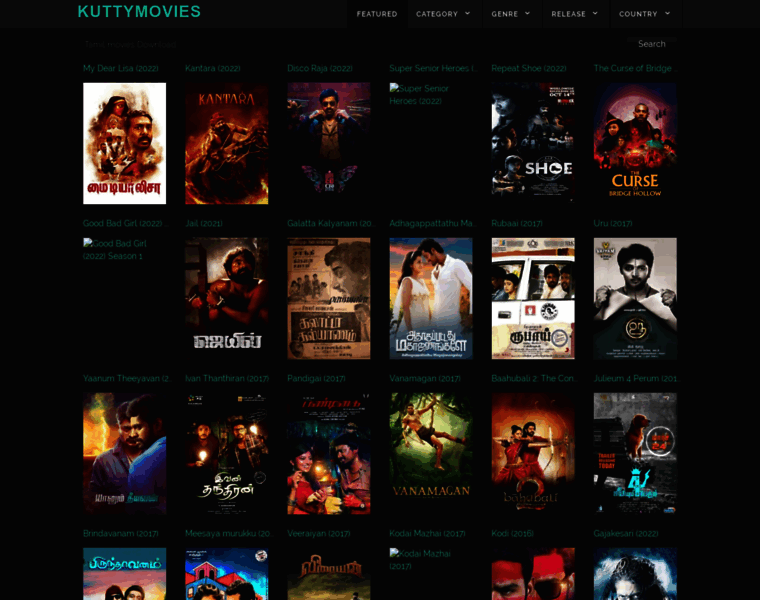The width and height of the screenshot is (760, 600).
Task: Select the Brindavanam poster
Action: tap(125, 574)
